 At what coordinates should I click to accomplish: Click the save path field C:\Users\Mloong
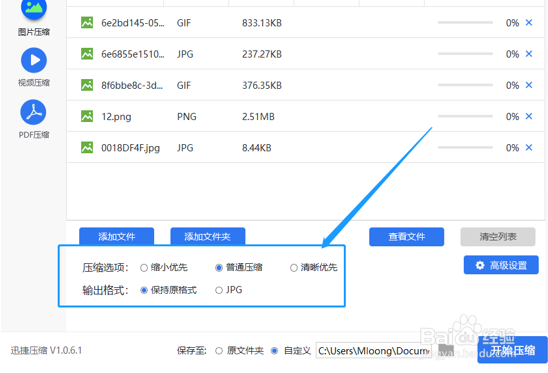(374, 350)
